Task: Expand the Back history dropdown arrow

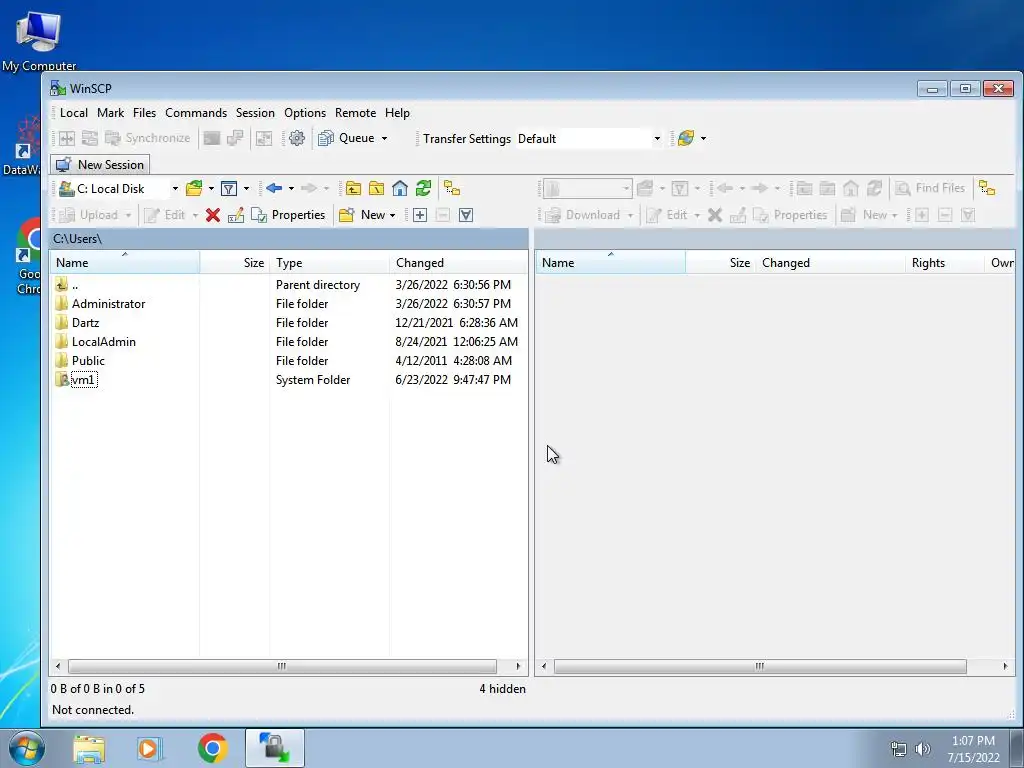Action: tap(291, 189)
